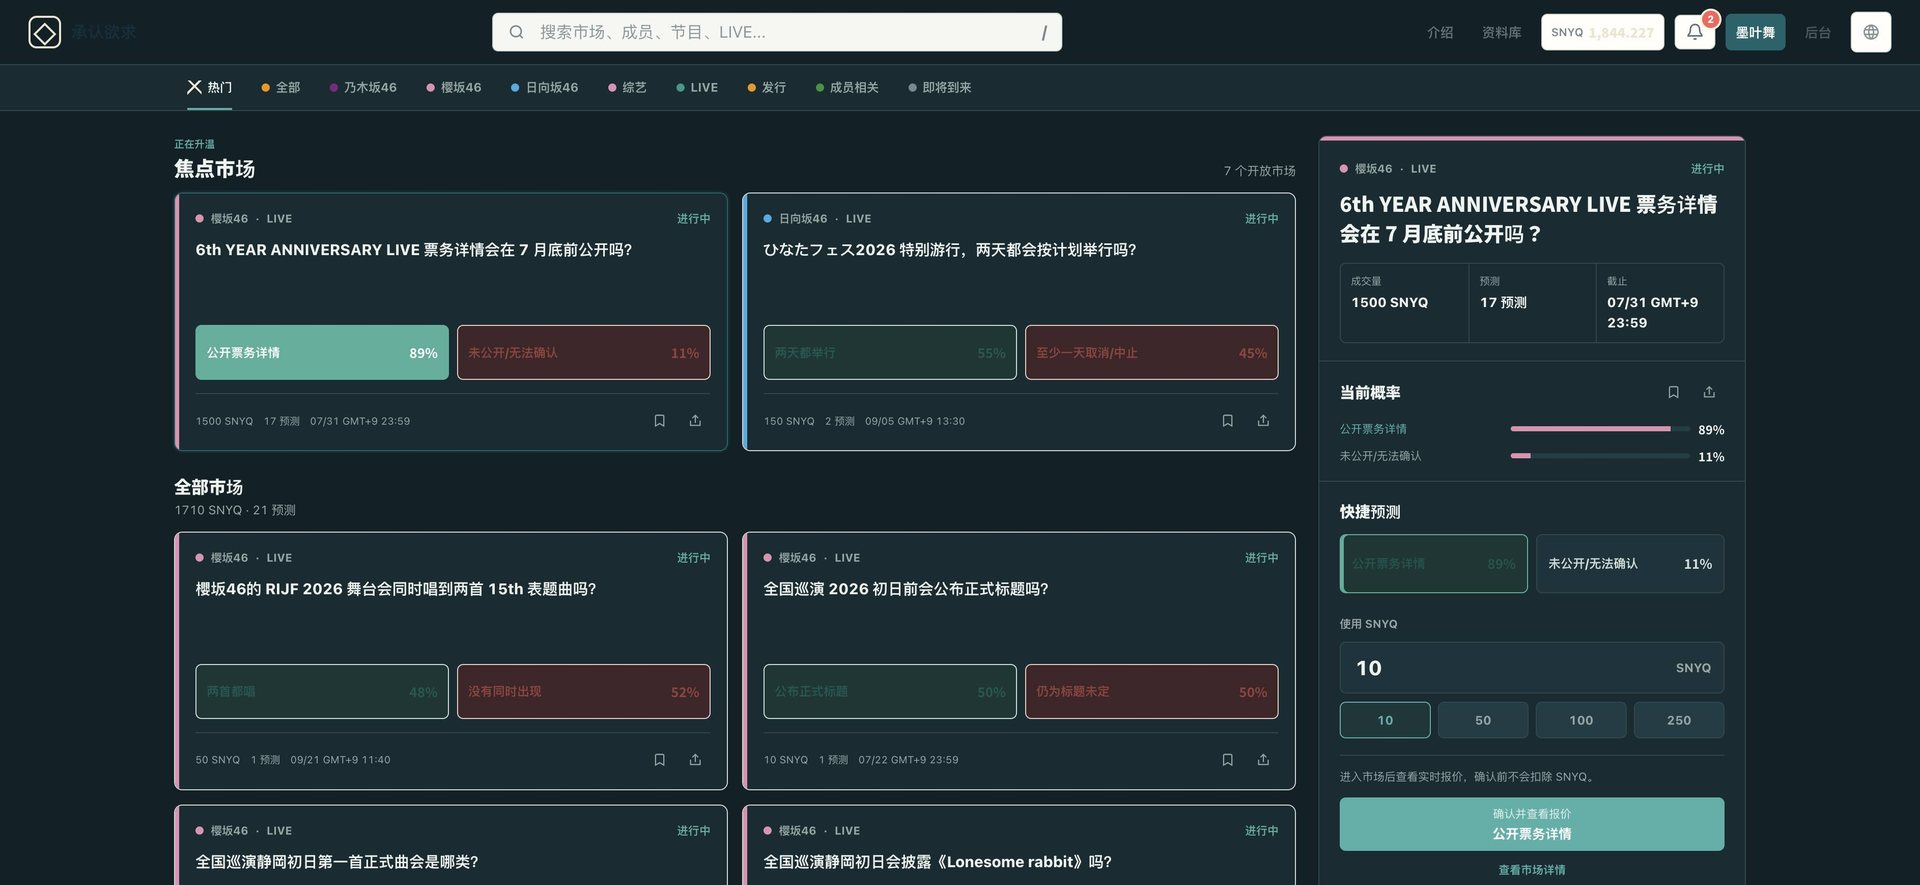Bookmark the 6th YEAR ANNIVERSARY LIVE card
This screenshot has width=1920, height=885.
(659, 421)
